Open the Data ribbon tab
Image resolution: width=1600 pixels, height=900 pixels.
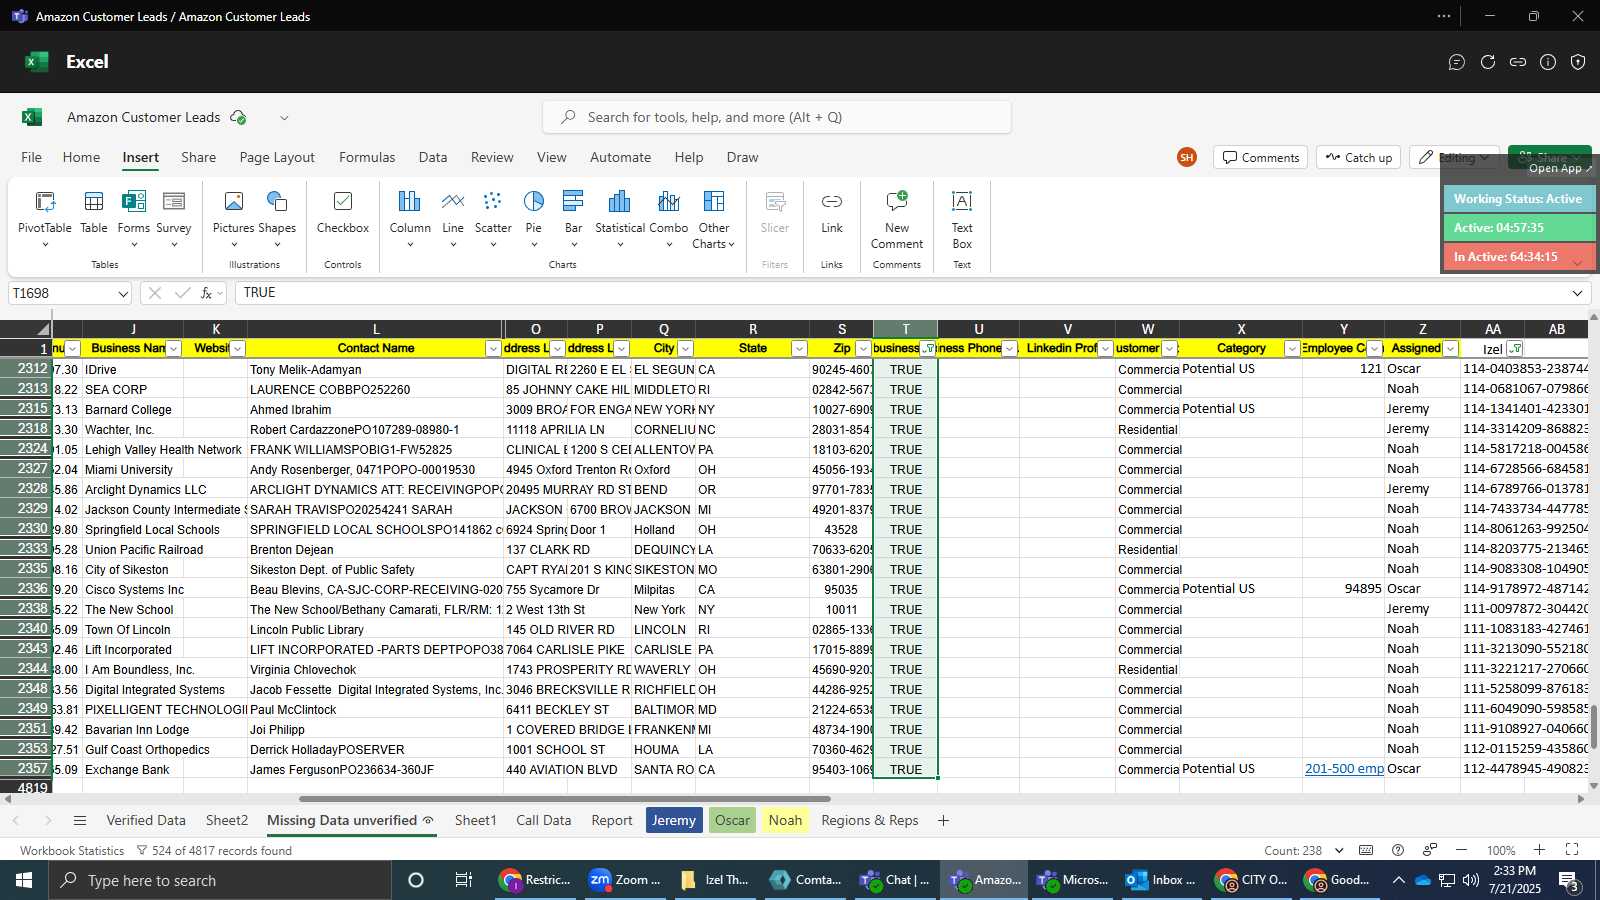(433, 157)
